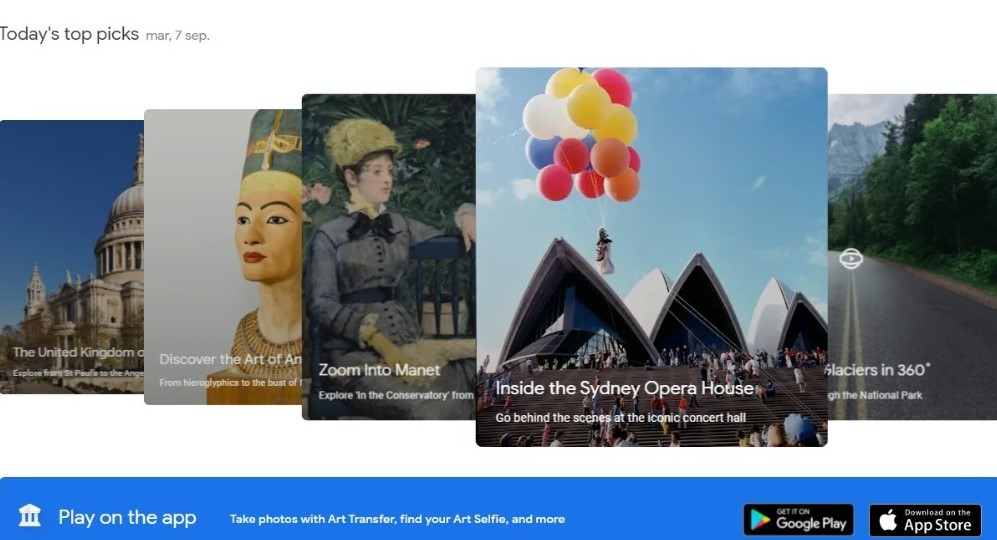The height and width of the screenshot is (540, 997).
Task: Open the Get it on Google Play badge text
Action: (811, 520)
